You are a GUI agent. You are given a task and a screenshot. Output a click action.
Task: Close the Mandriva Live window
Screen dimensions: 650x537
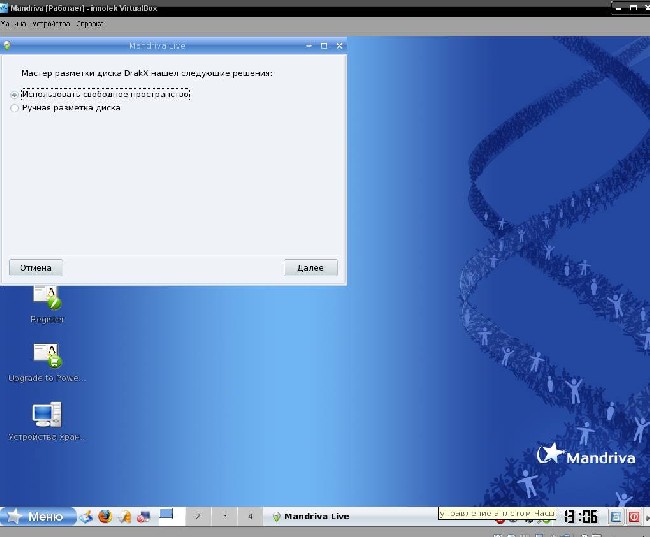coord(340,46)
